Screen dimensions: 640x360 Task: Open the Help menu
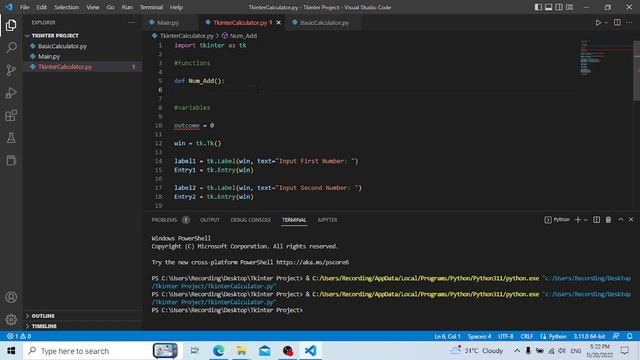[x=176, y=7]
